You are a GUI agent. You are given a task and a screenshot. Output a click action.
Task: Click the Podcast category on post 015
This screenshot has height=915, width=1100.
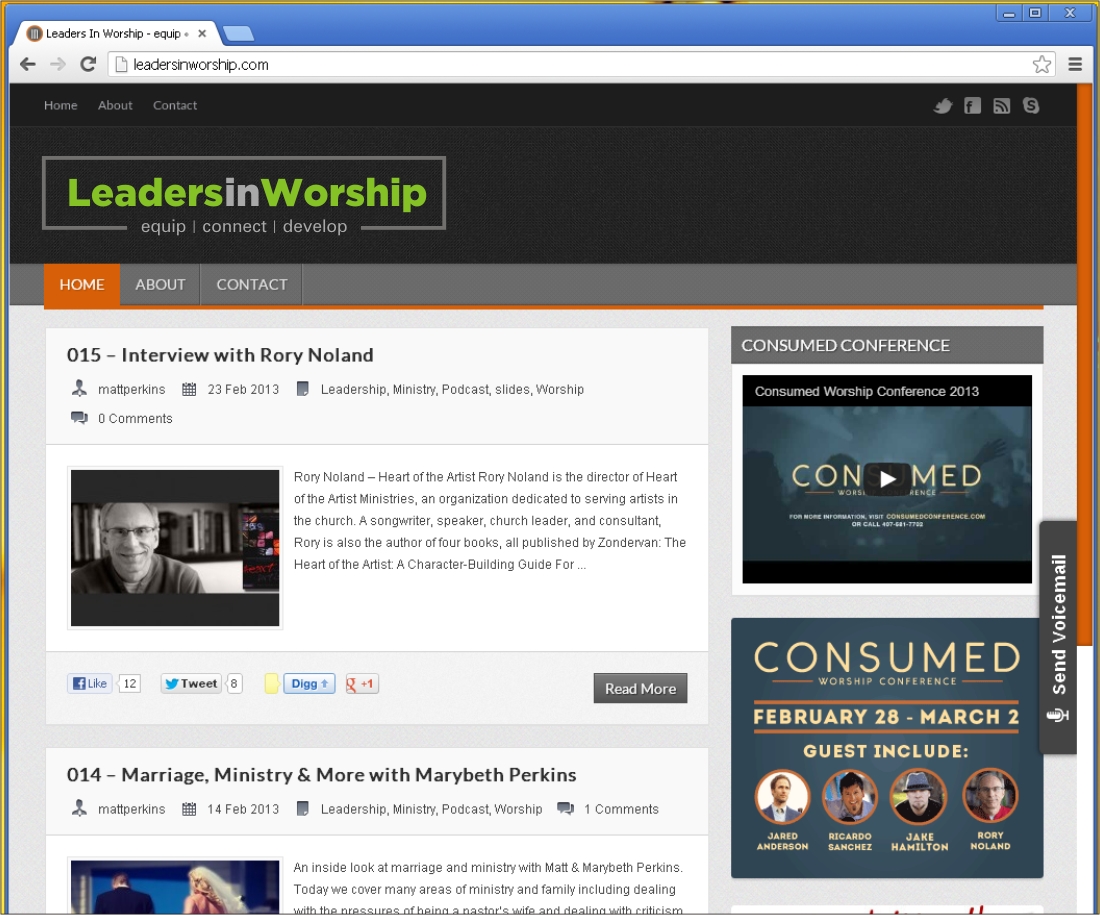click(465, 389)
